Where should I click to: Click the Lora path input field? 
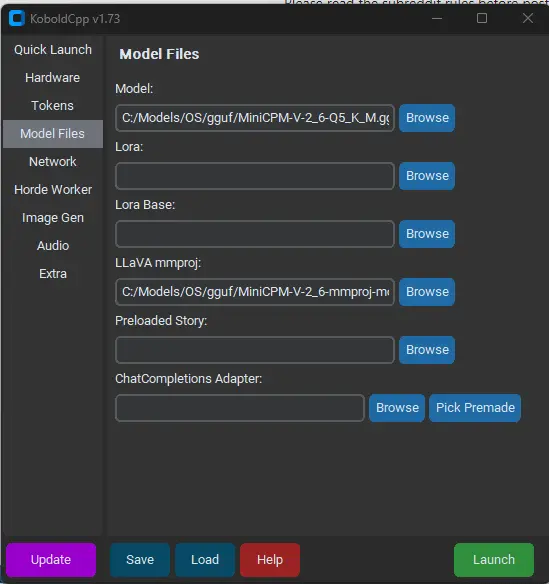(255, 176)
